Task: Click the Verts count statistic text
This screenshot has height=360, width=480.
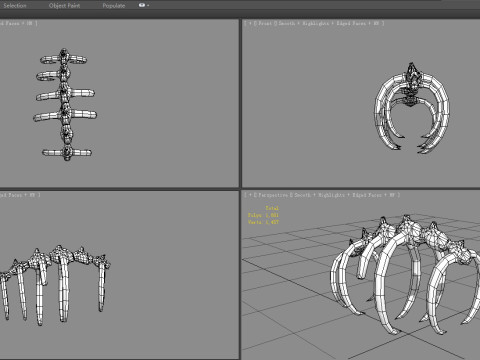Action: tap(263, 222)
